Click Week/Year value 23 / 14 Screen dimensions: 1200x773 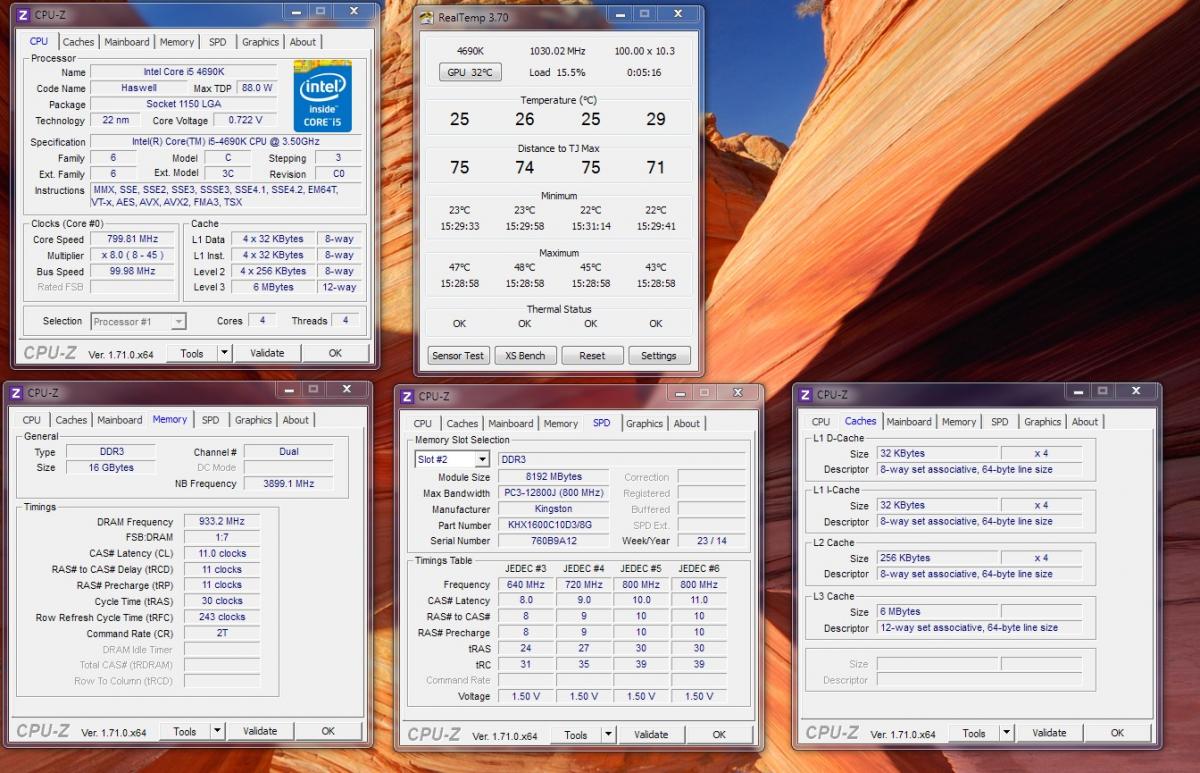(712, 541)
